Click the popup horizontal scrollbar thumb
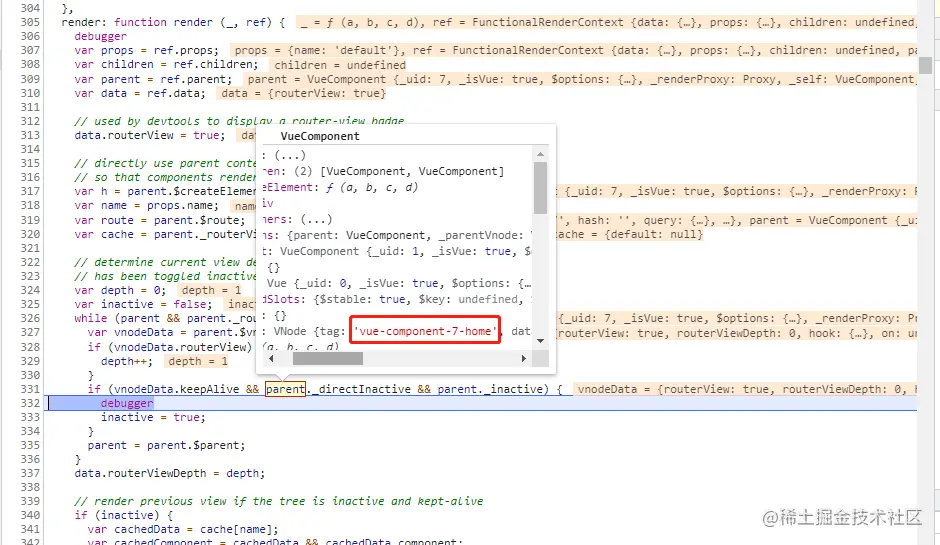940x545 pixels. [328, 359]
